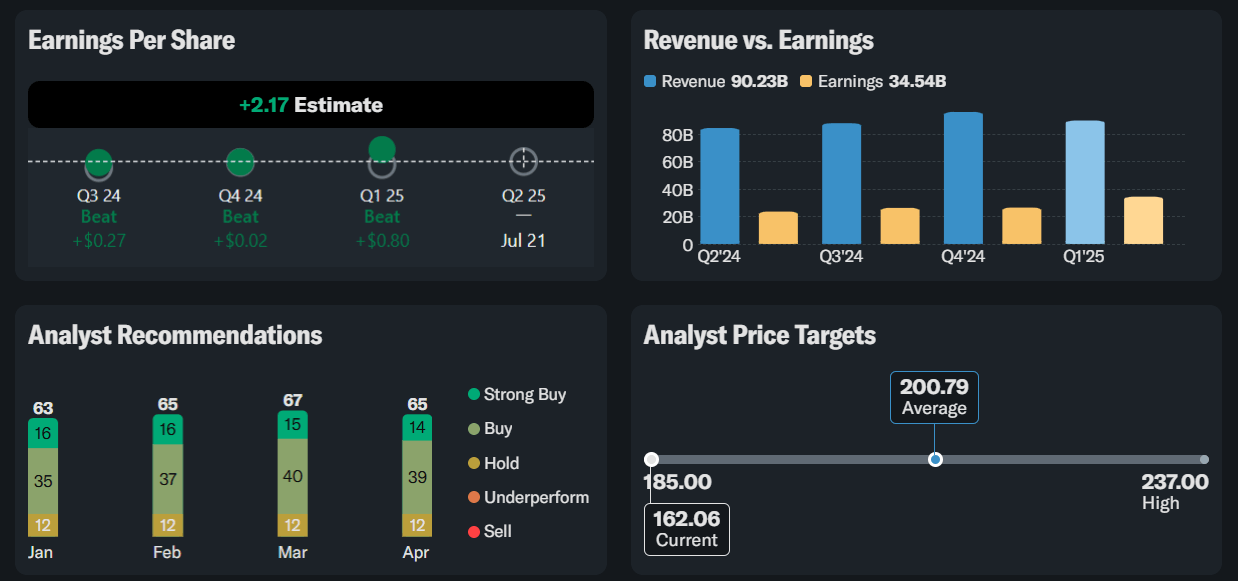
Task: Click the Q3 24 green EPS beat dot
Action: (98, 162)
